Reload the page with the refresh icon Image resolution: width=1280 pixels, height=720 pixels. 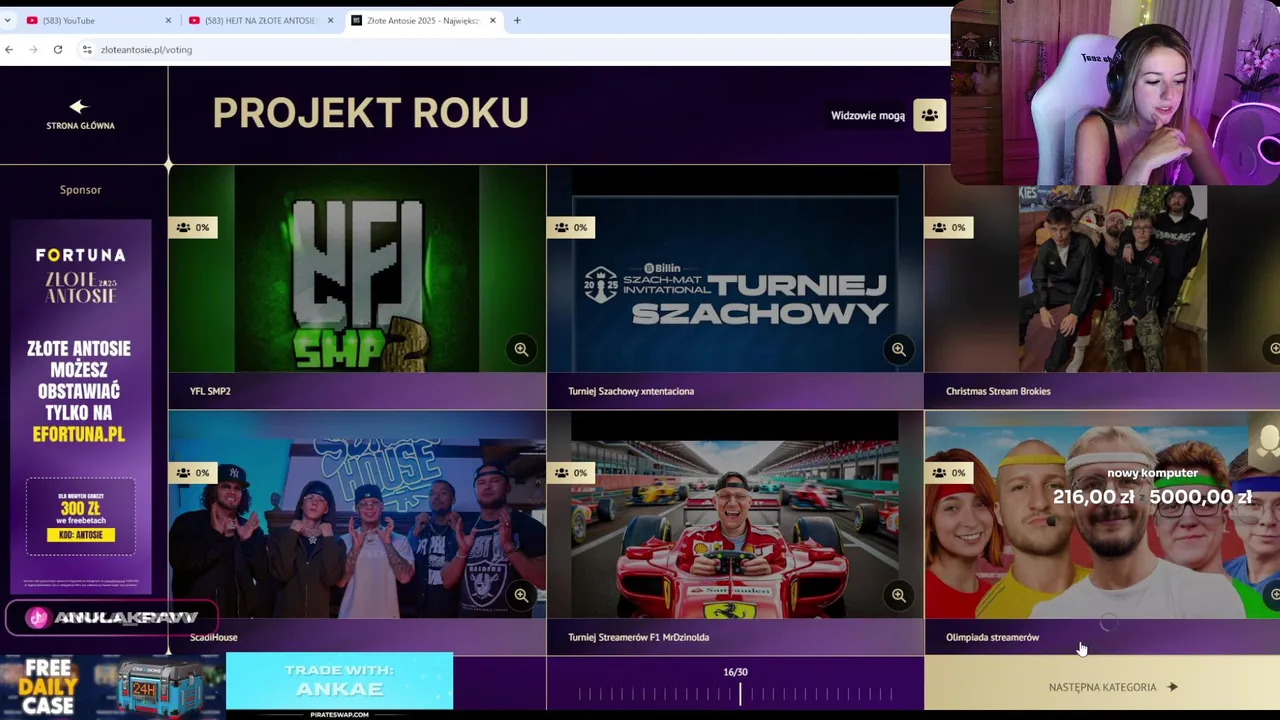coord(58,49)
